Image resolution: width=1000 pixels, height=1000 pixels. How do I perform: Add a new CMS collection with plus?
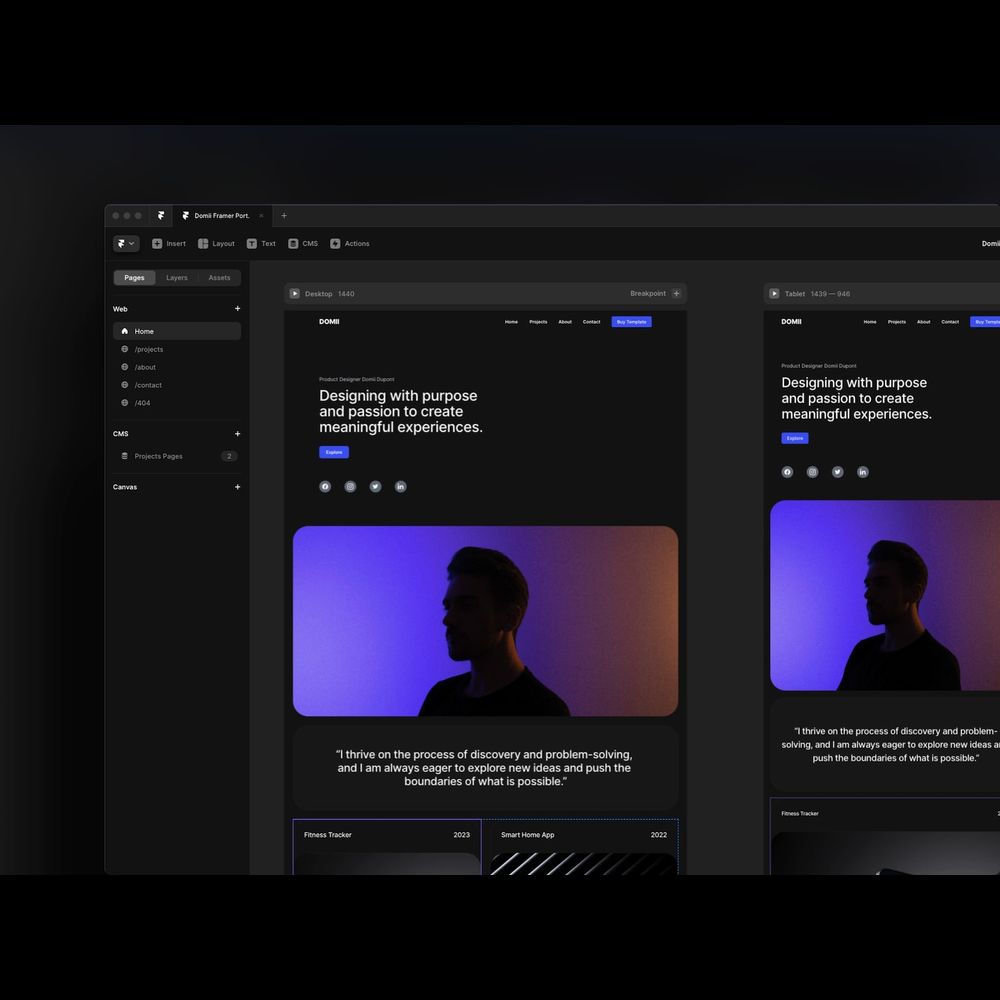[237, 434]
